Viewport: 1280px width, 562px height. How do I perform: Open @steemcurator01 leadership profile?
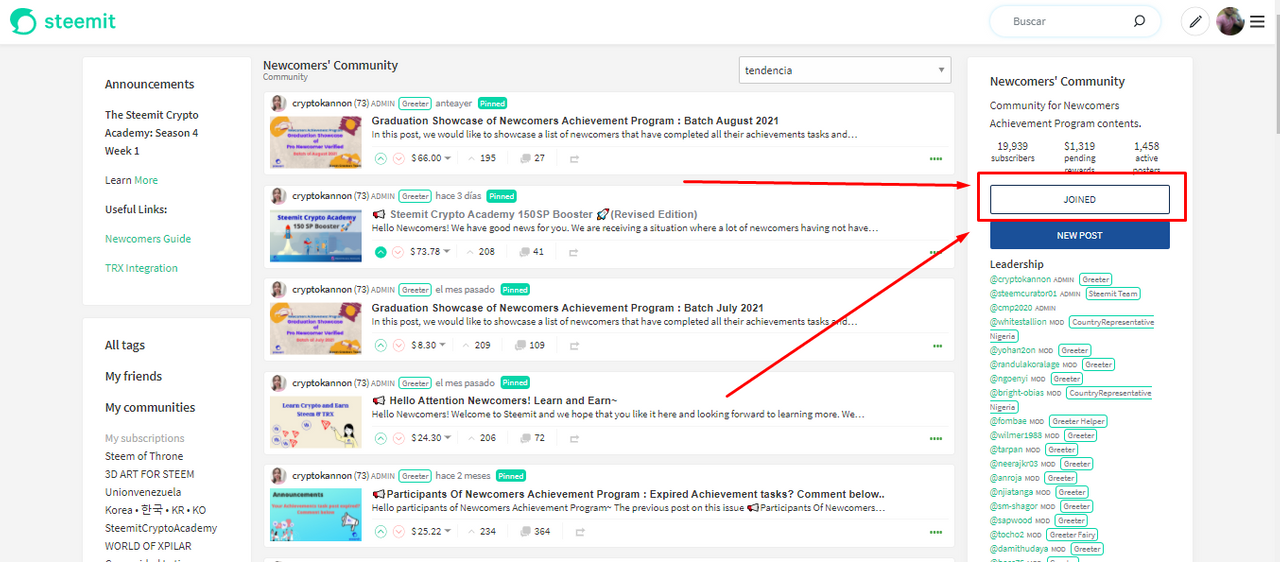[1023, 294]
